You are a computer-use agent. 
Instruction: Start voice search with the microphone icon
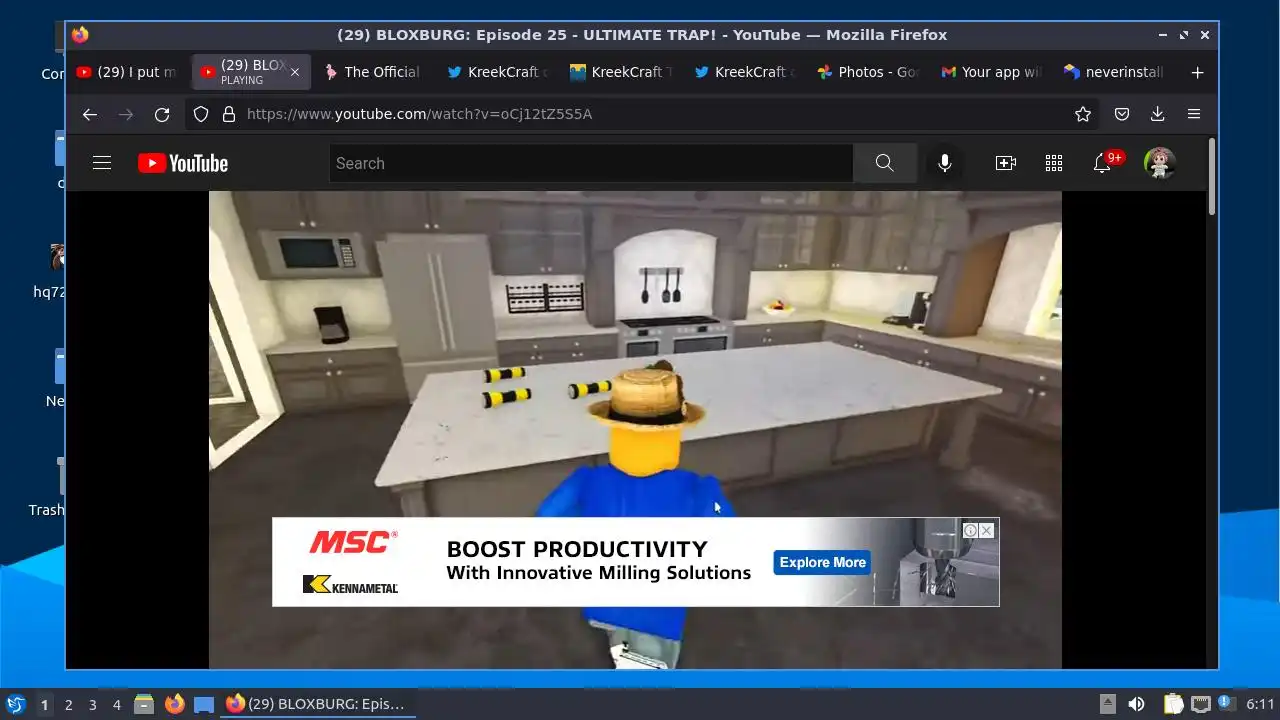click(944, 163)
